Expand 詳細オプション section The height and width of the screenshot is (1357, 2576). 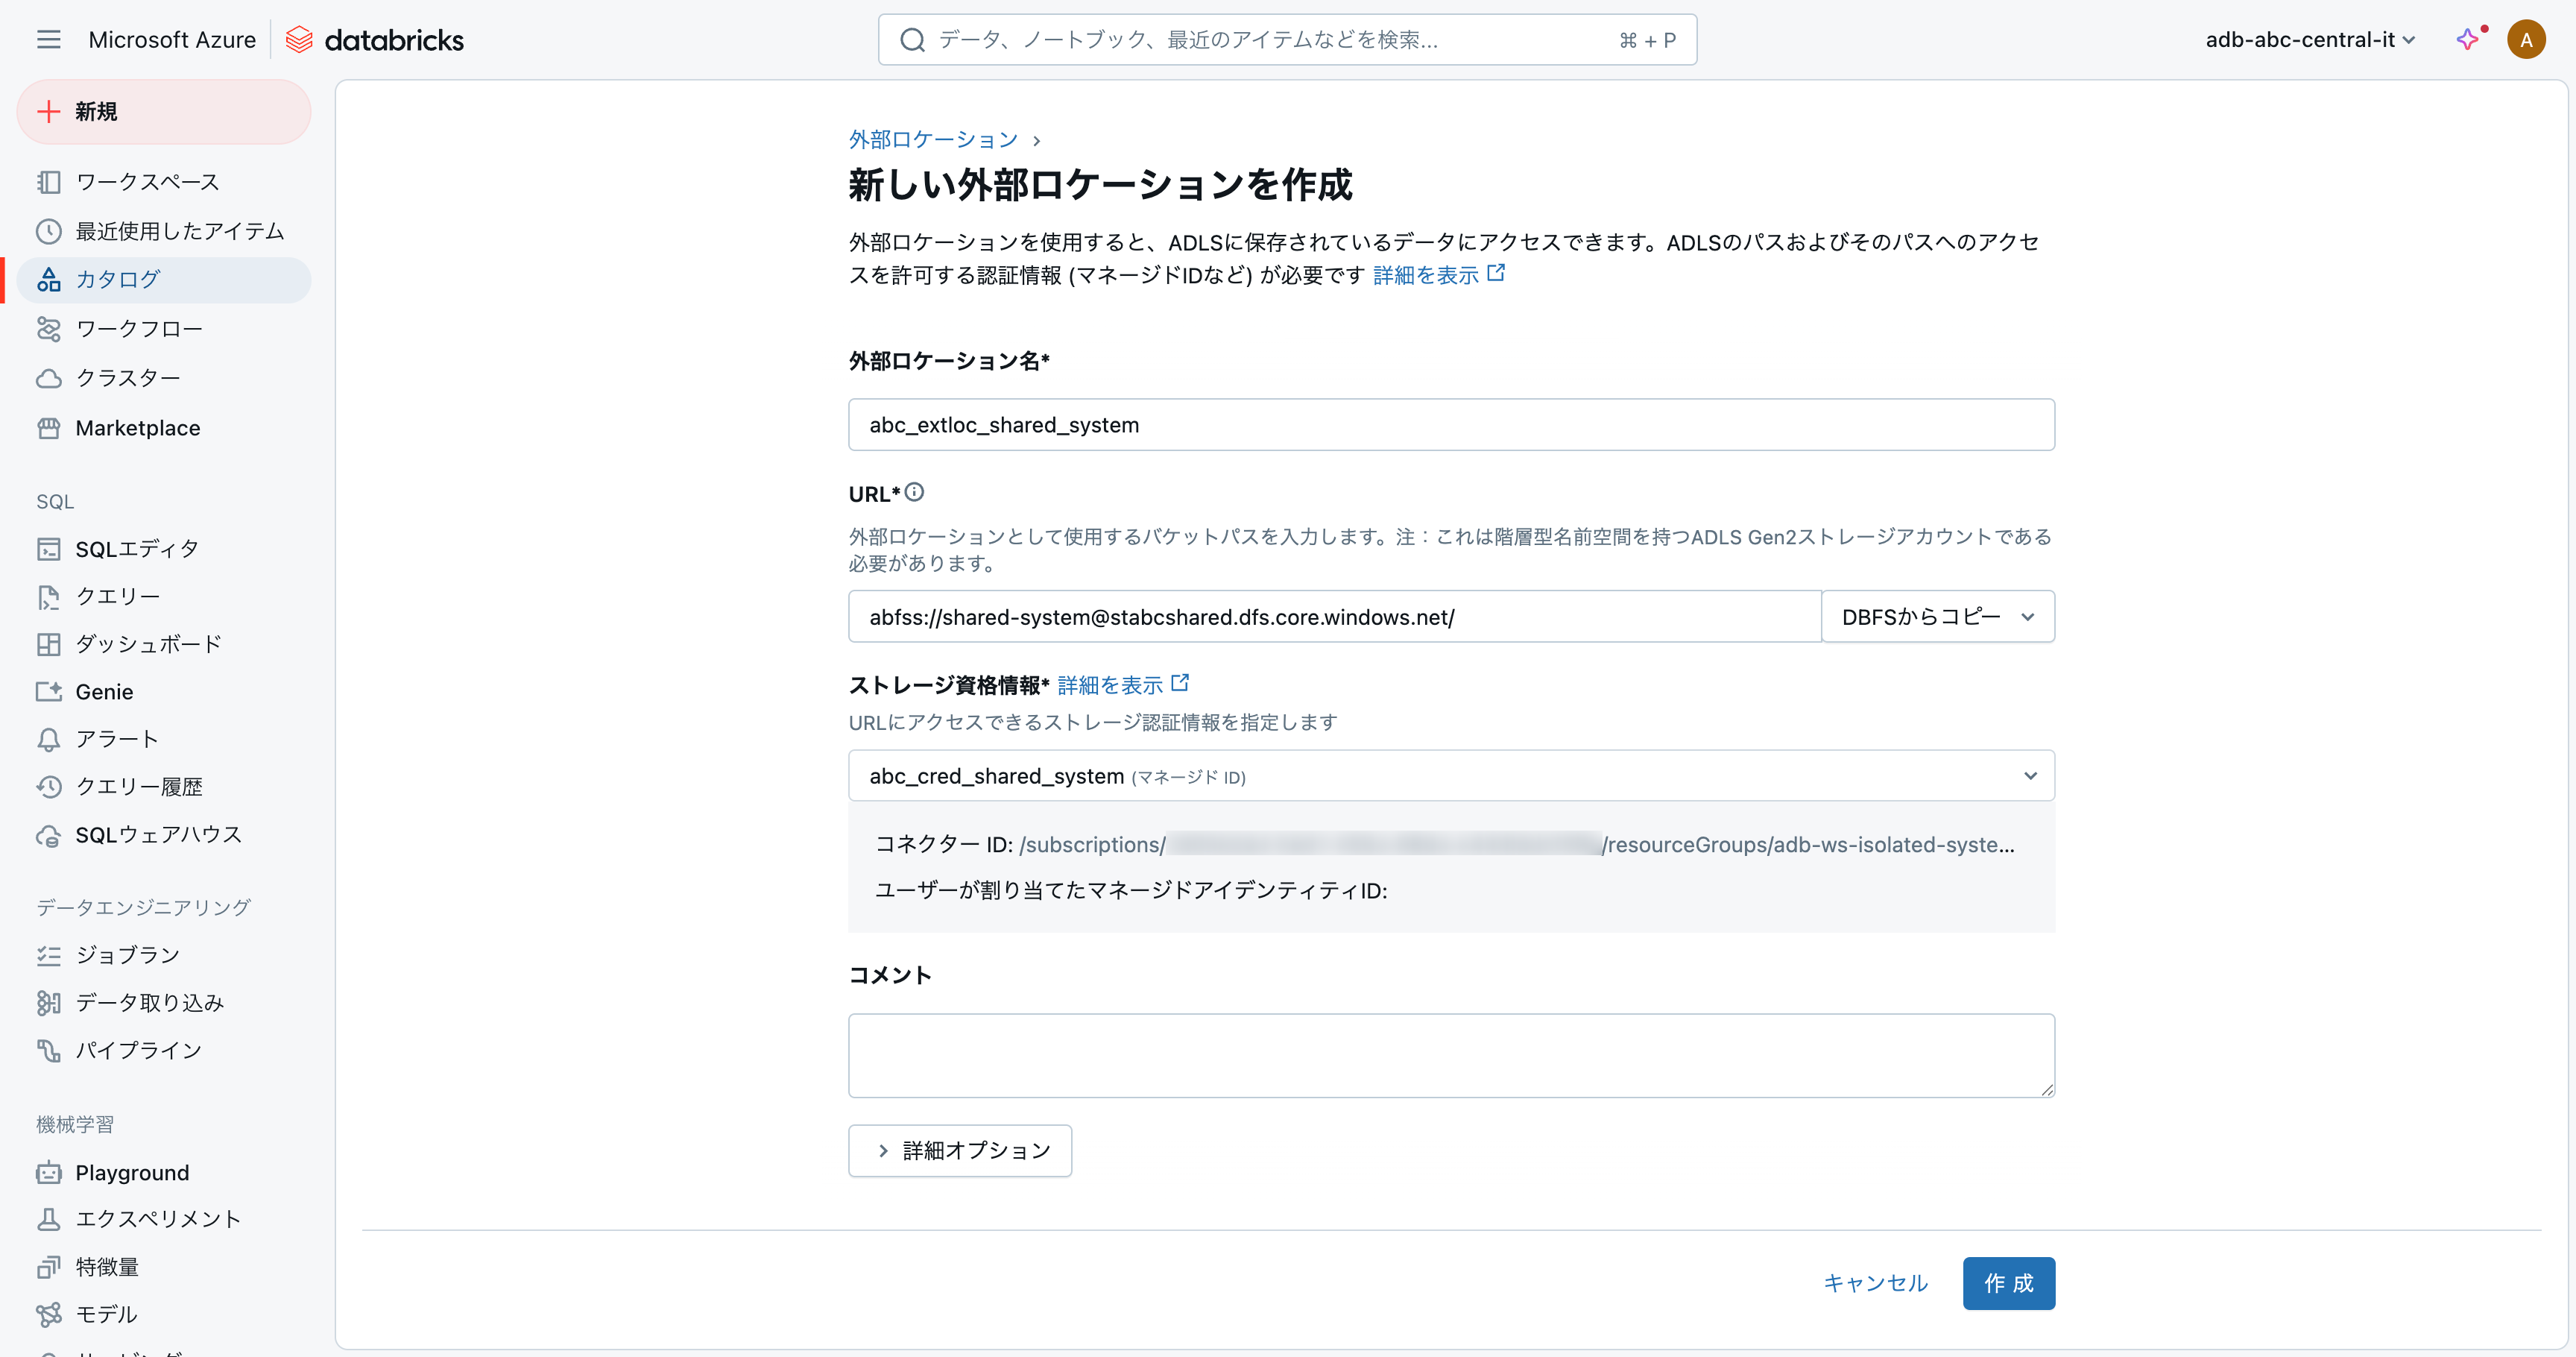point(960,1151)
